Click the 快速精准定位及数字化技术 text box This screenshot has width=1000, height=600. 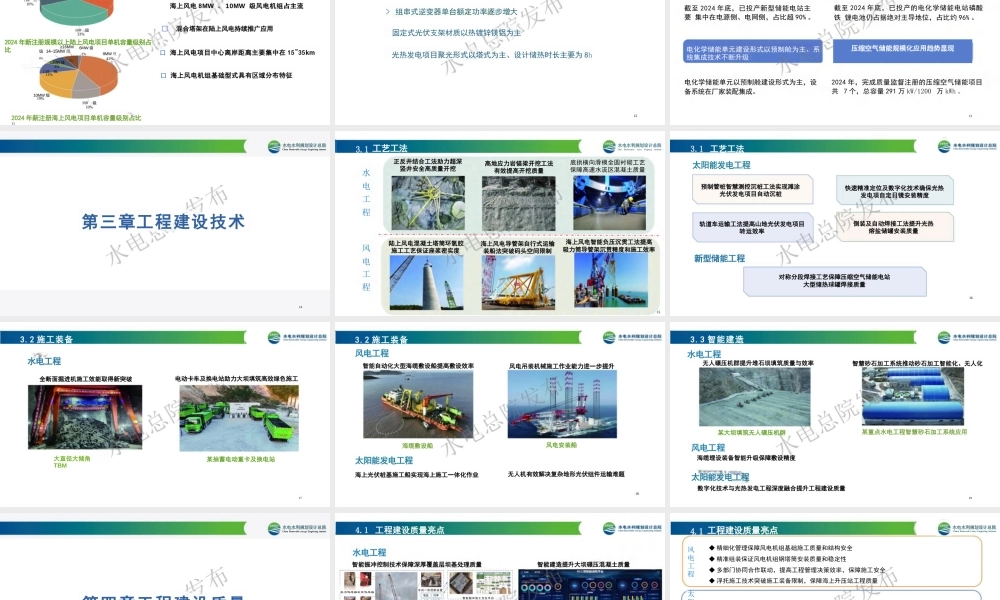894,191
